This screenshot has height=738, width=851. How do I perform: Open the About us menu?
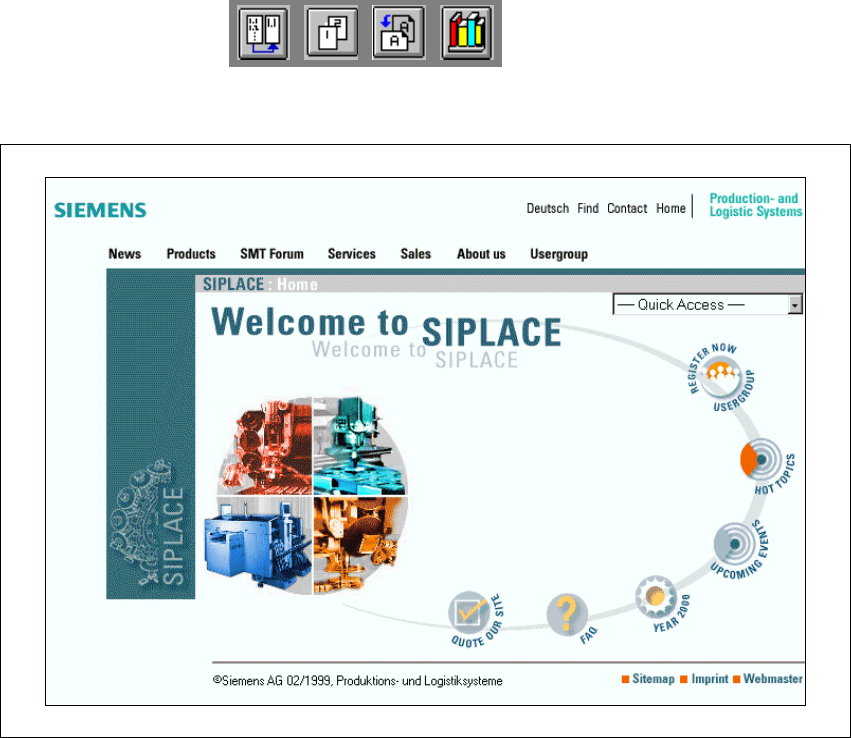(x=481, y=254)
